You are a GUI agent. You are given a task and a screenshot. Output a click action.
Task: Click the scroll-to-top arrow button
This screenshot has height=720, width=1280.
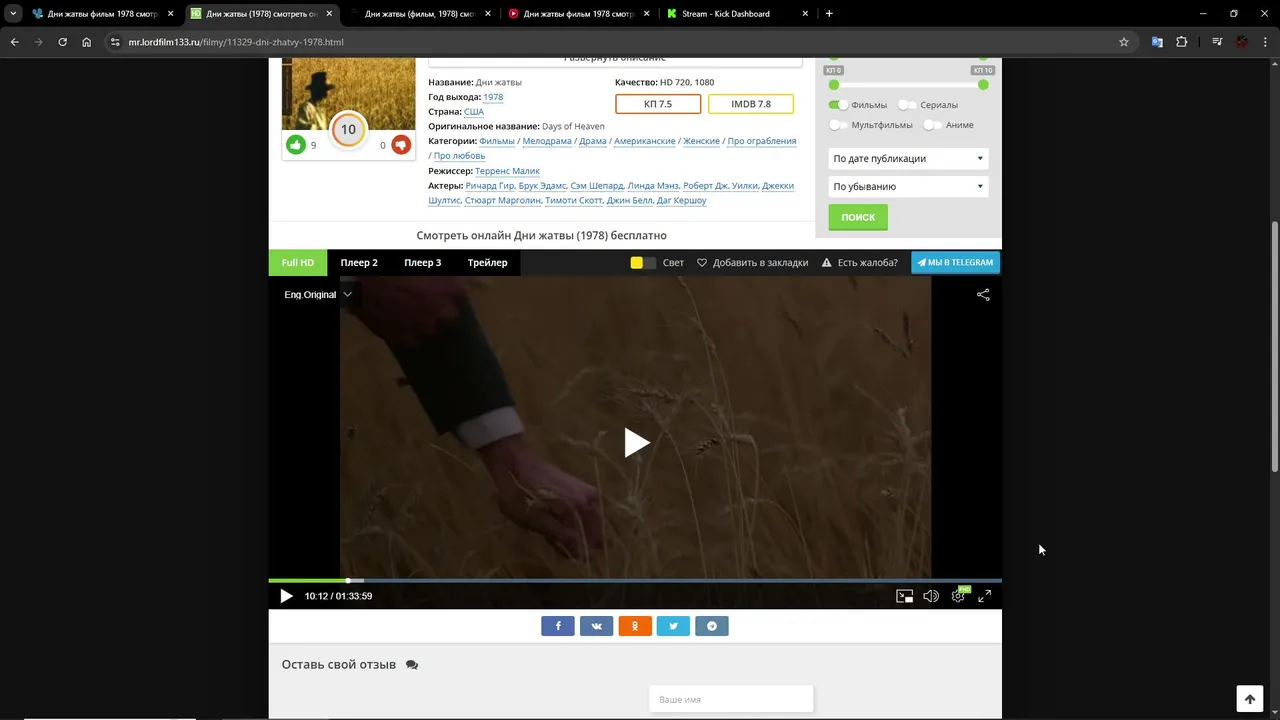coord(1250,699)
